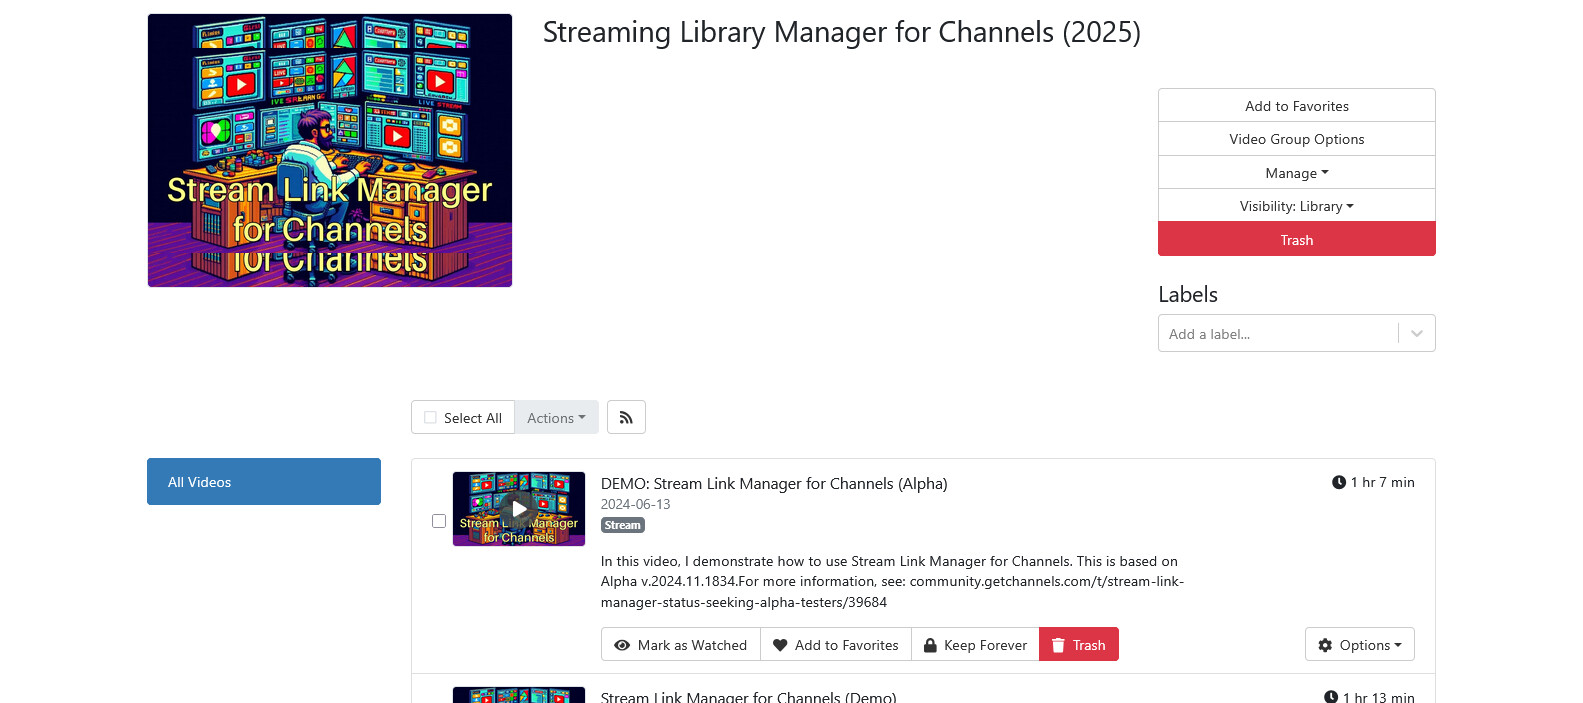Click the Add a label input field
This screenshot has width=1583, height=703.
(x=1277, y=334)
